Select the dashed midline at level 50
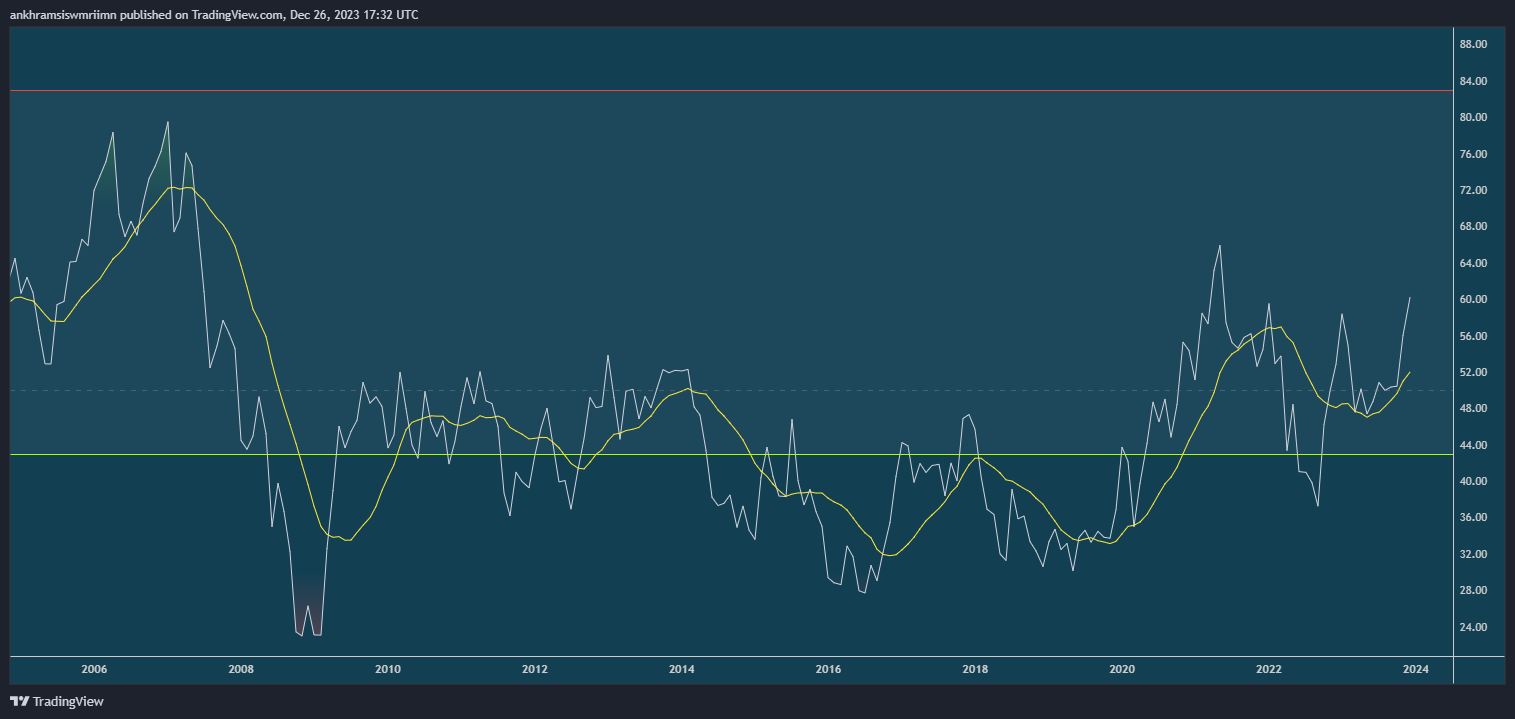Image resolution: width=1515 pixels, height=719 pixels. click(x=730, y=390)
